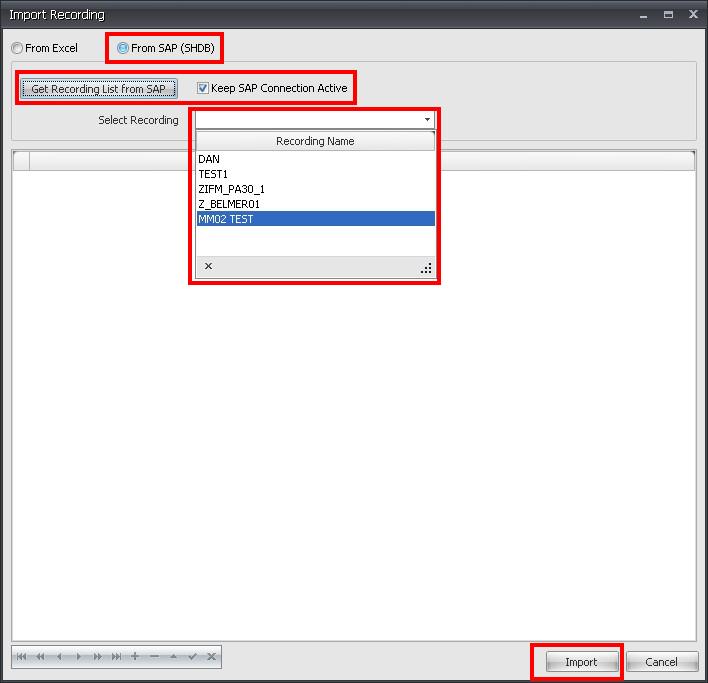Close the recording list popup

pos(208,267)
